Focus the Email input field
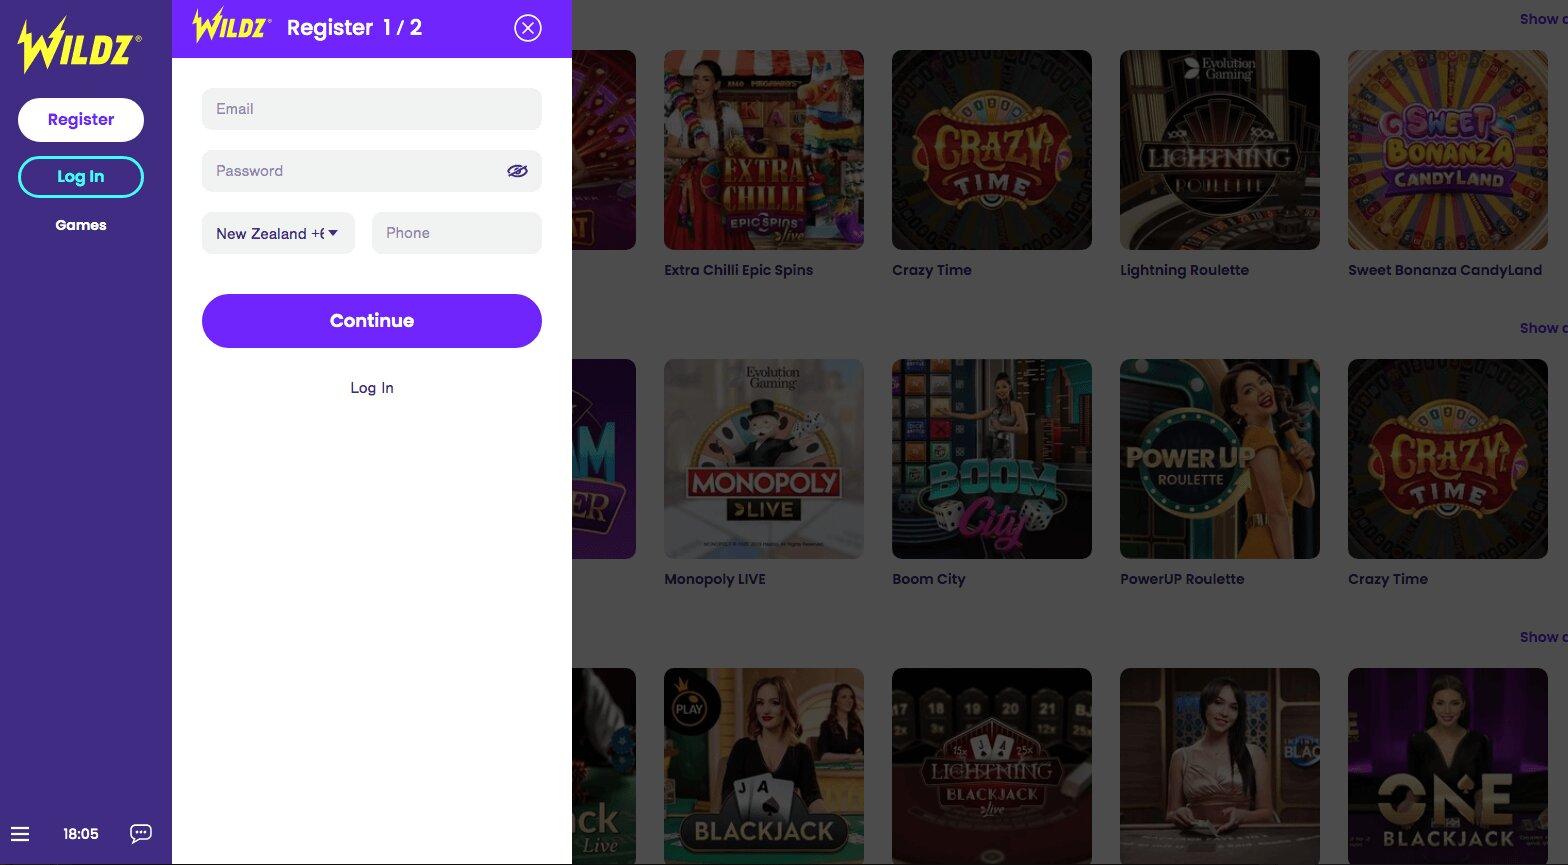Viewport: 1568px width, 865px height. (371, 109)
